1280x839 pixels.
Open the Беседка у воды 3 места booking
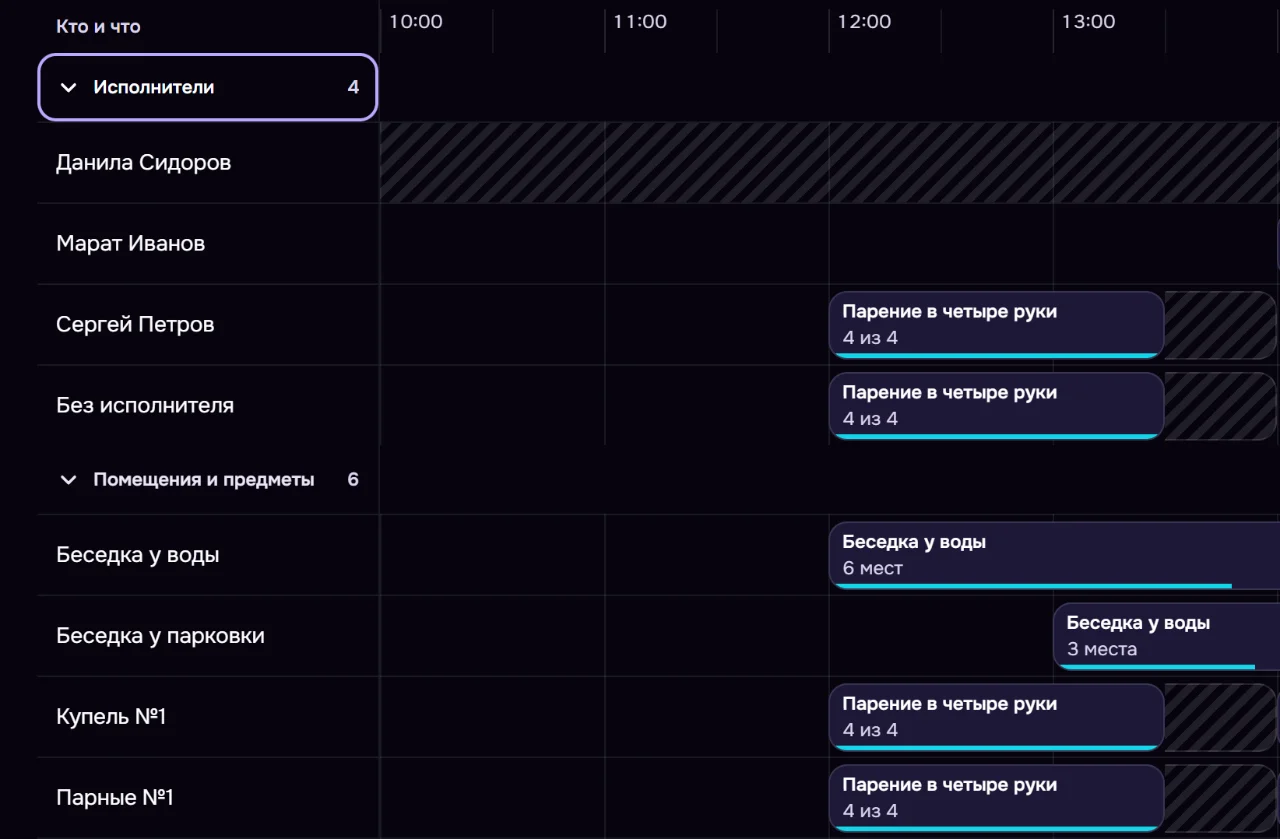click(x=1166, y=636)
